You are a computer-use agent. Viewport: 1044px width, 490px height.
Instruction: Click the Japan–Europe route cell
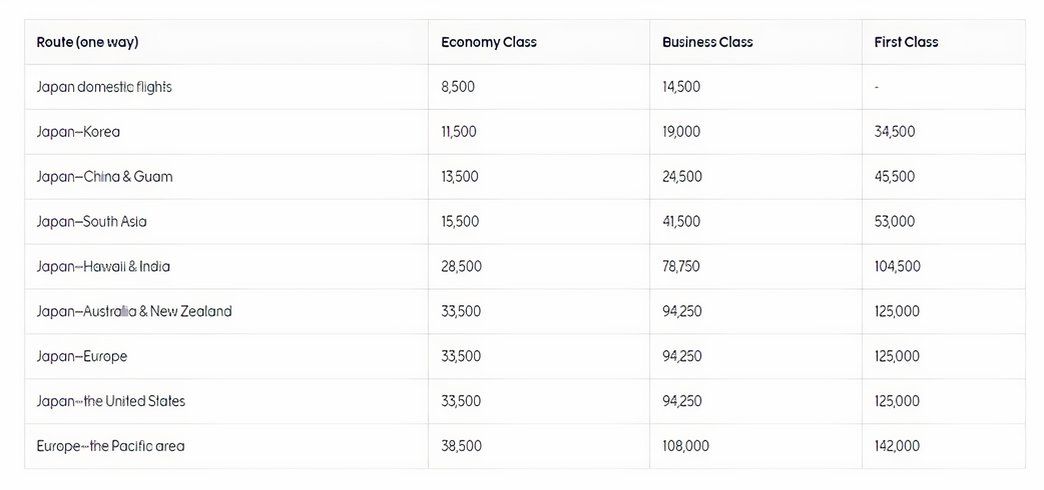(x=82, y=357)
